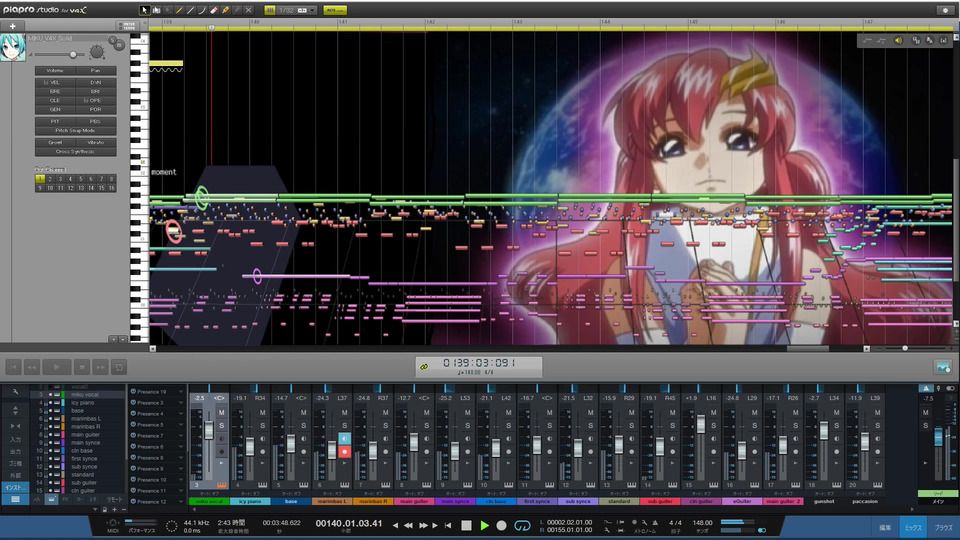Select the orange marker tool

(225, 10)
